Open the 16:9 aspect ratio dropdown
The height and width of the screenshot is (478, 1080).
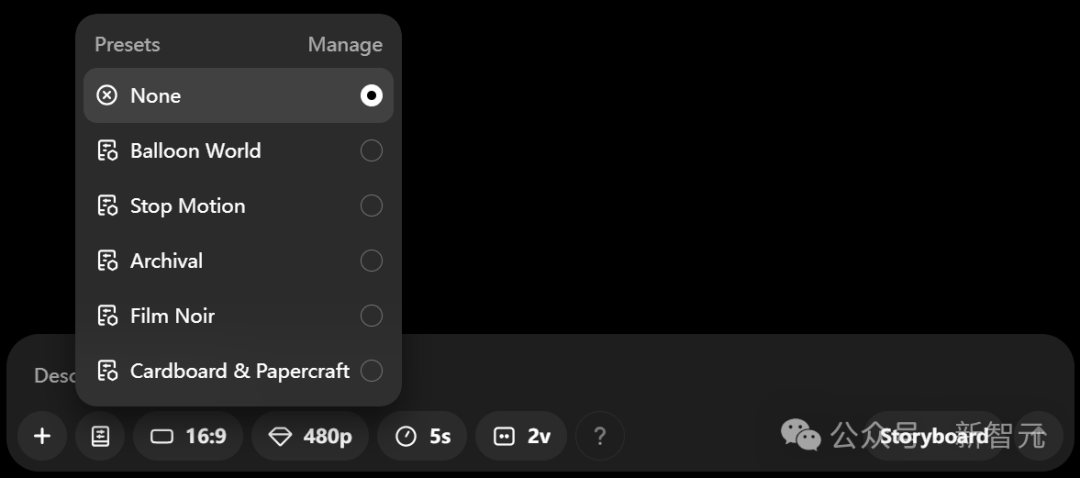188,436
